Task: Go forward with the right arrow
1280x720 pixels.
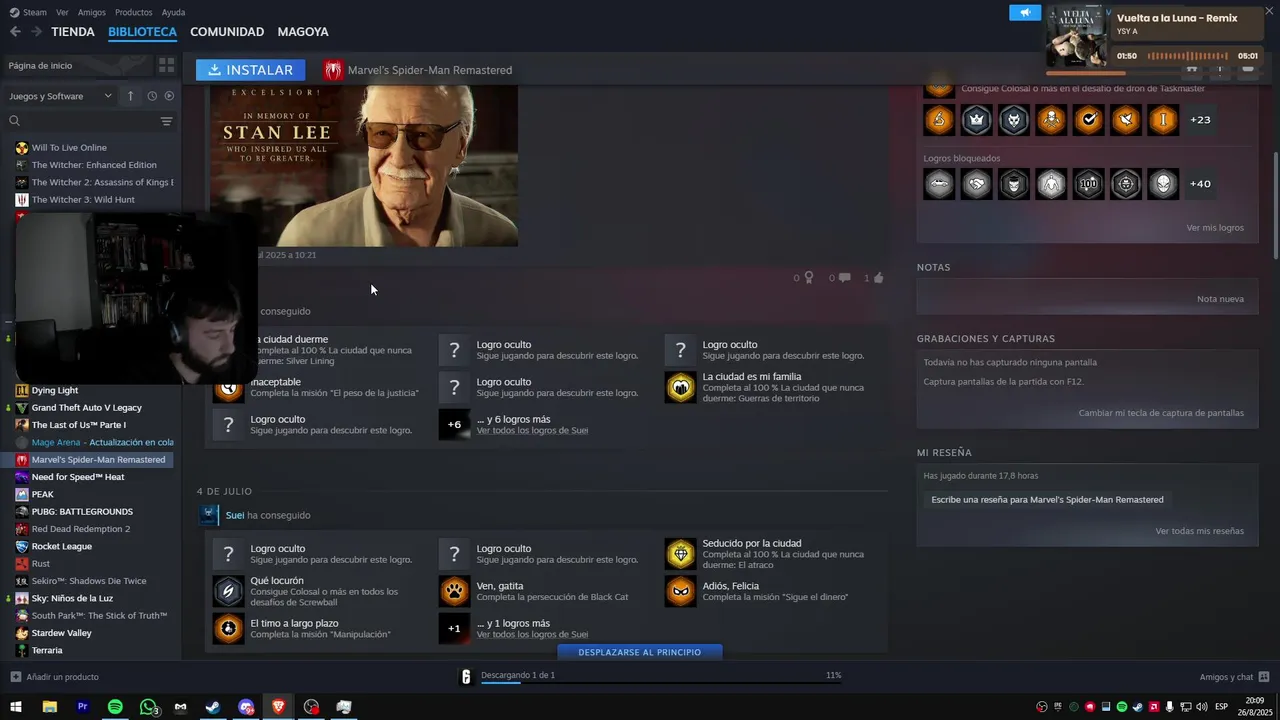Action: 36,32
